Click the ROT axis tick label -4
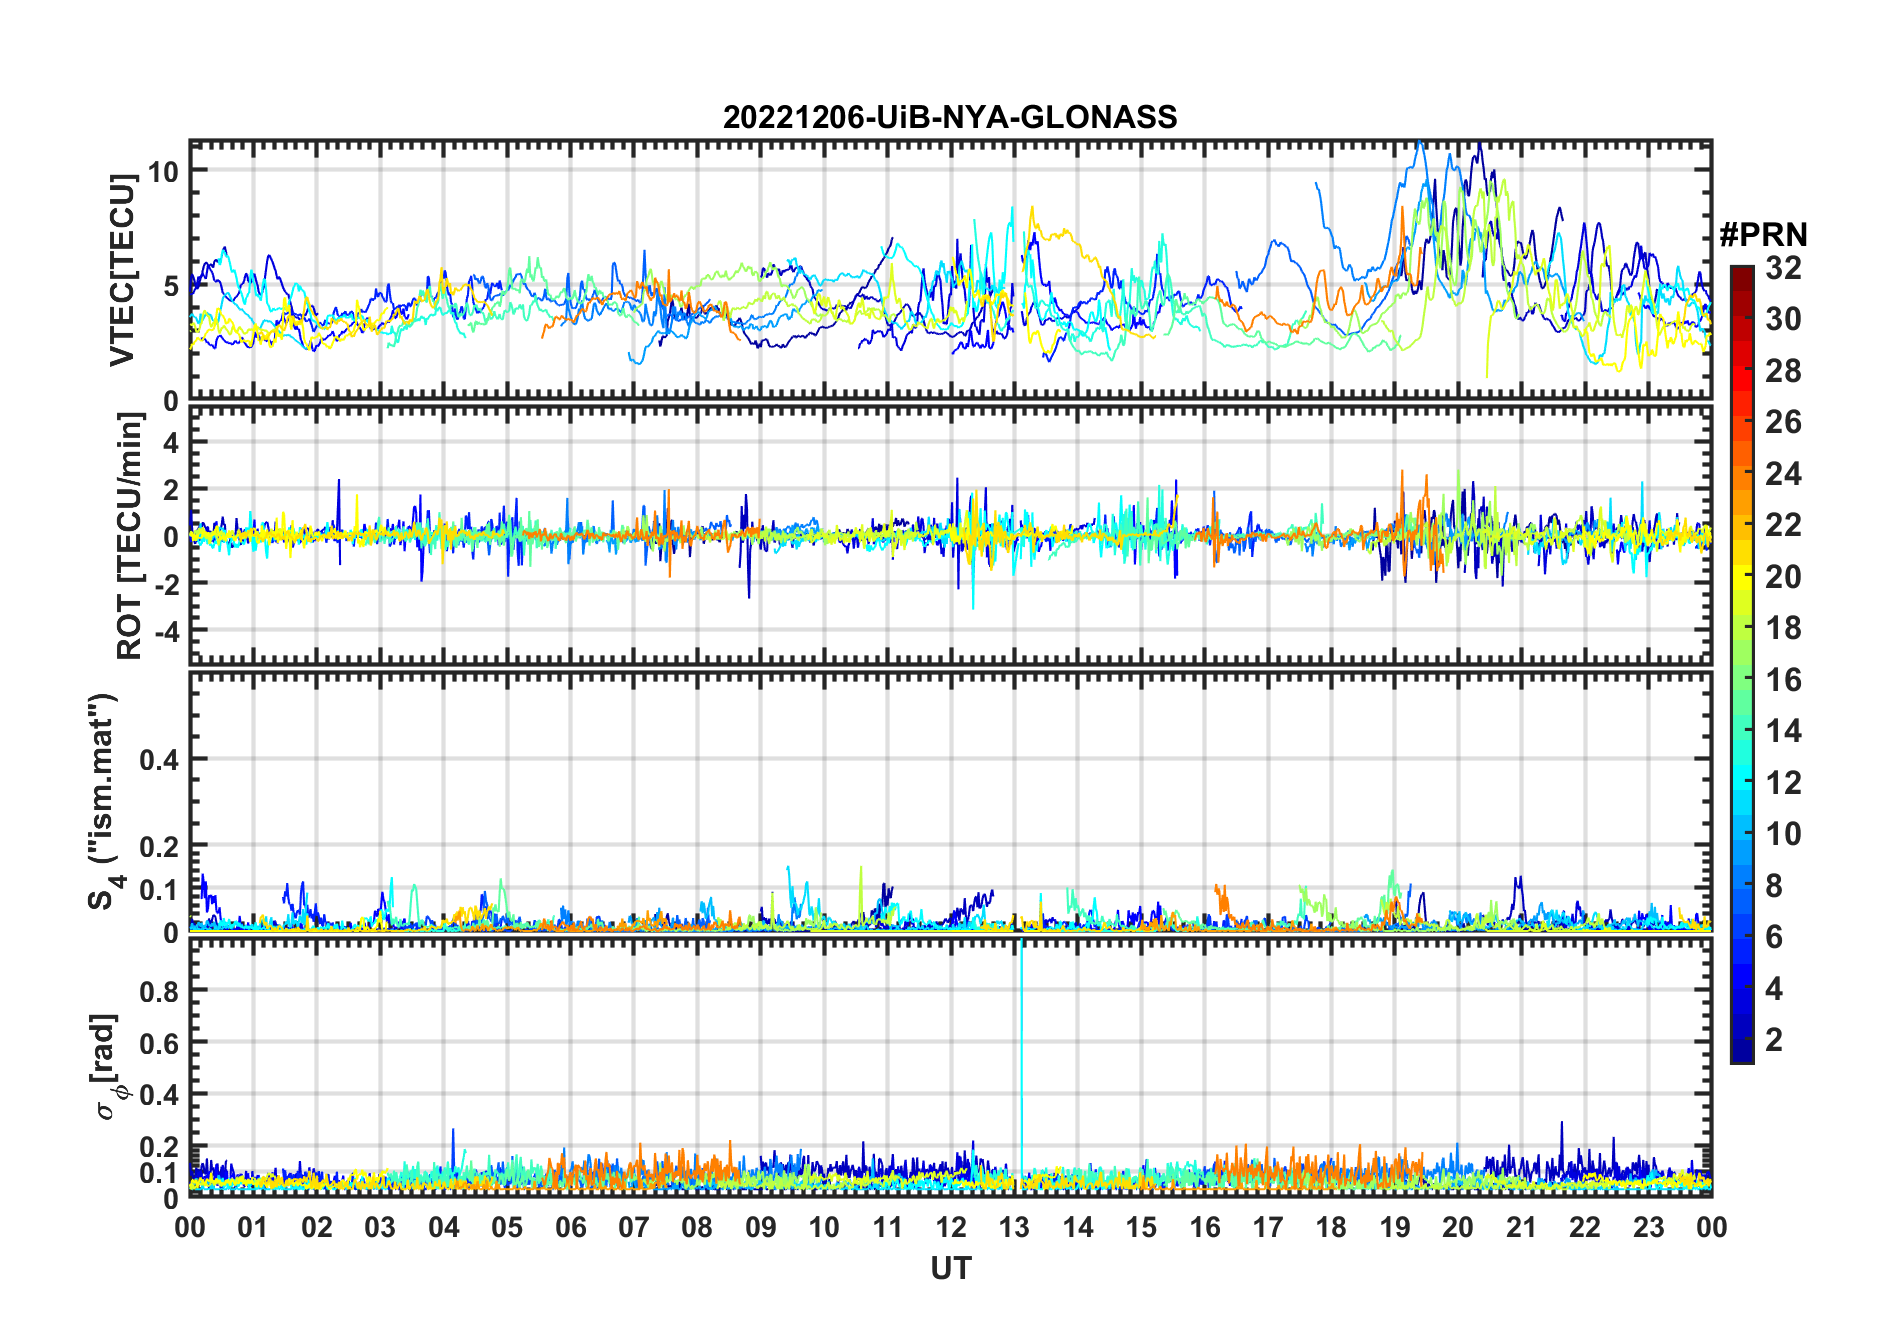This screenshot has height=1330, width=1902. [x=166, y=632]
